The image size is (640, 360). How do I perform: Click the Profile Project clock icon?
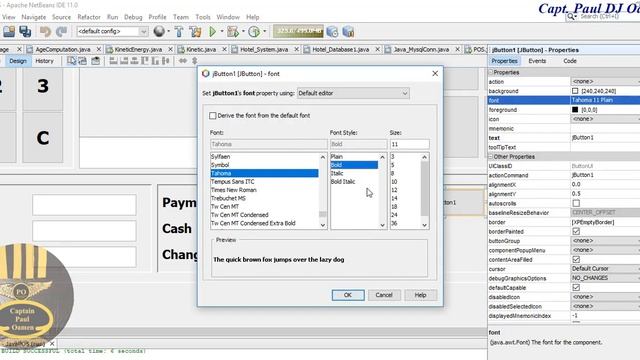click(254, 31)
